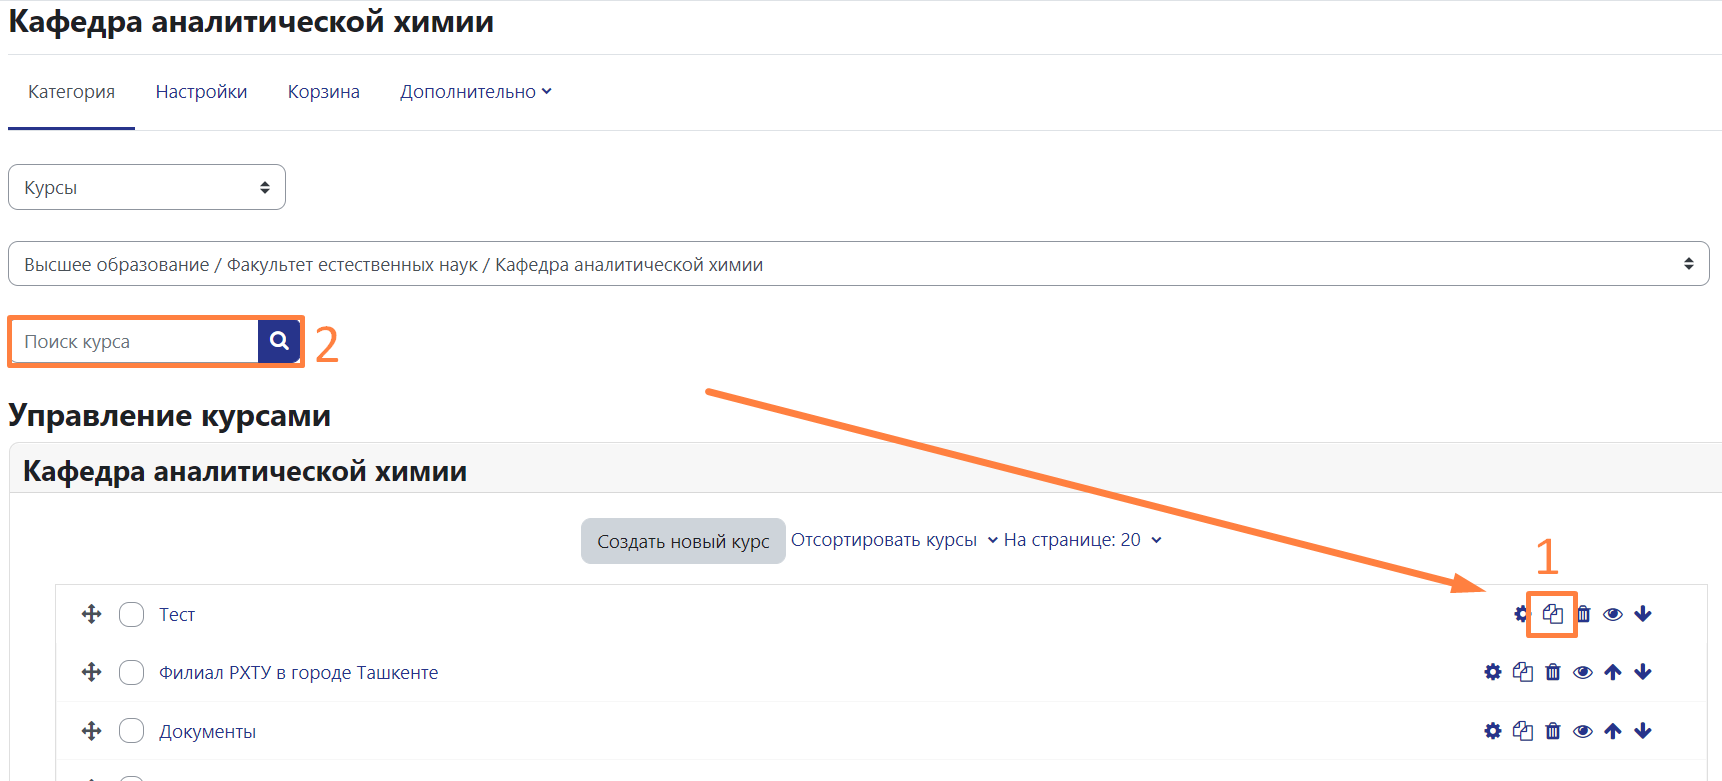Delete the Документы course via trash icon
The image size is (1722, 781).
1553,731
